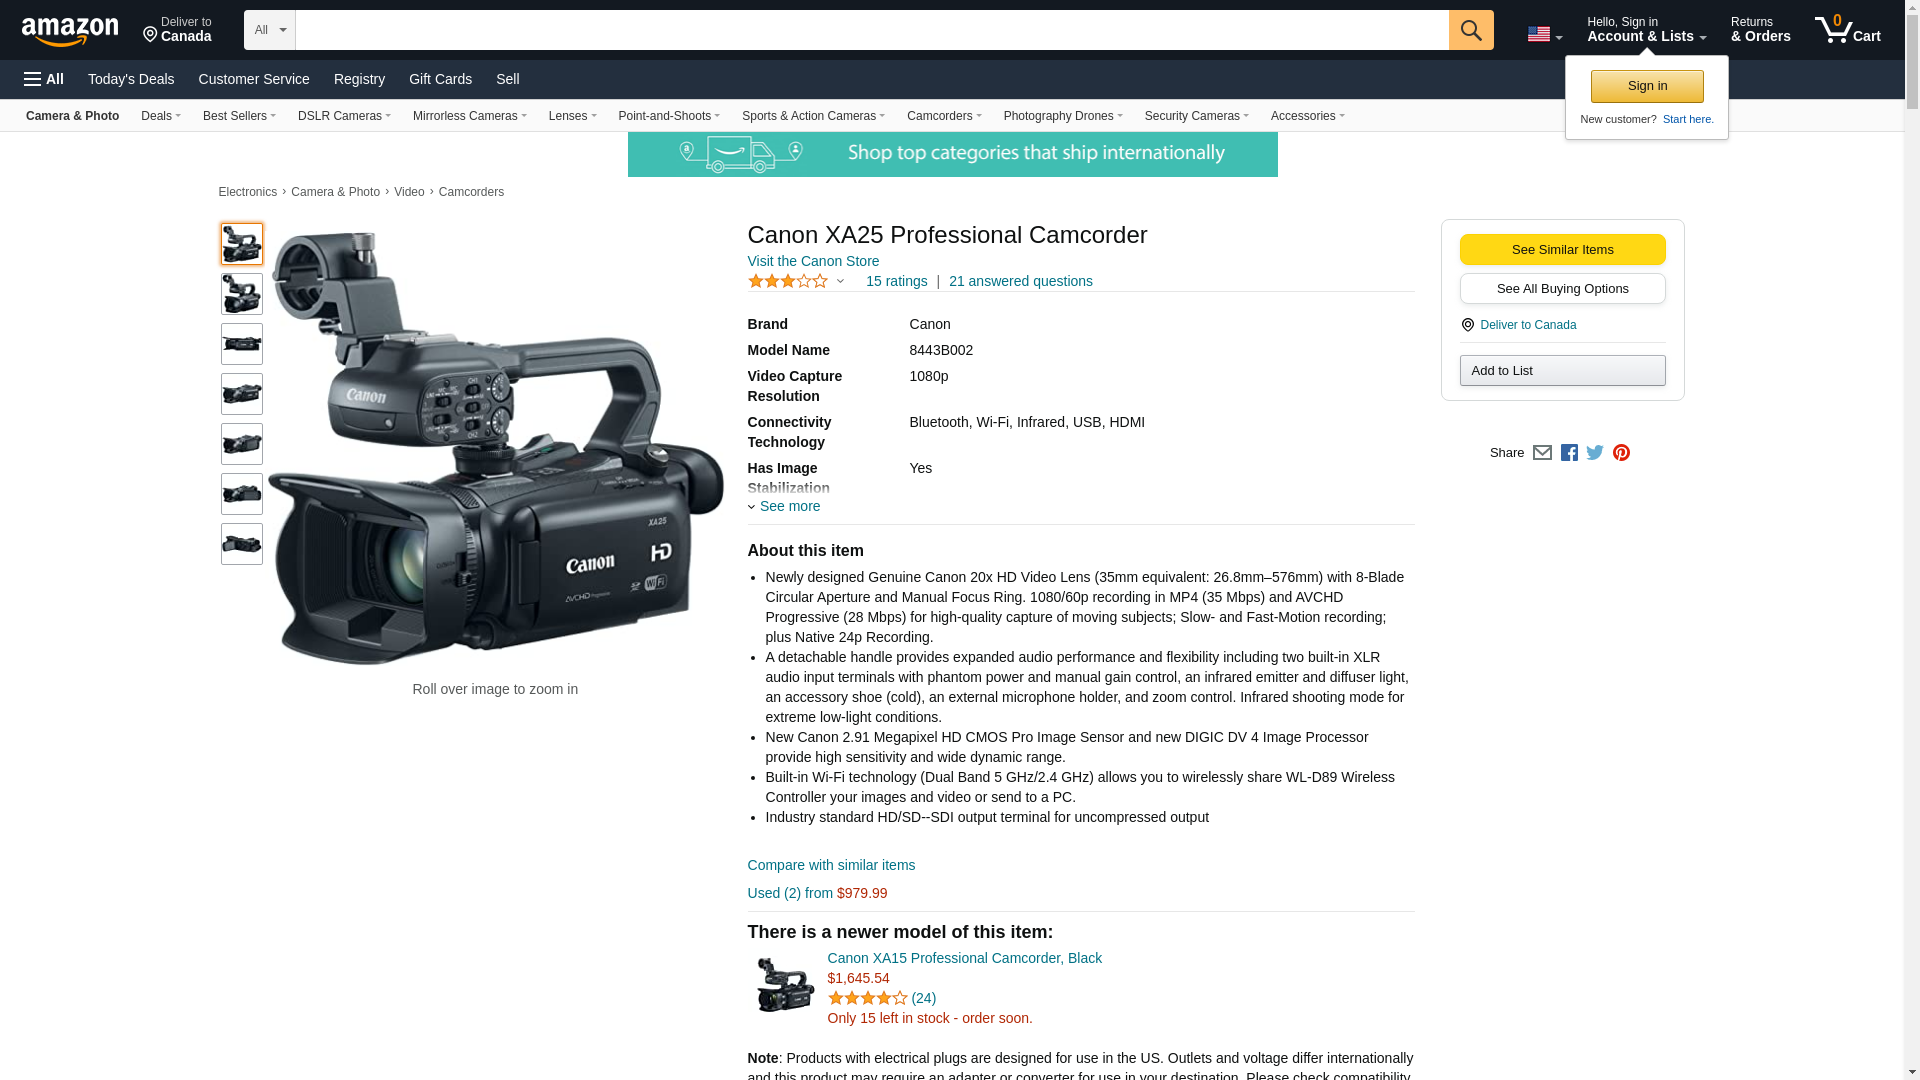This screenshot has height=1080, width=1920.
Task: Expand the Accessories dropdown
Action: pyautogui.click(x=1308, y=116)
